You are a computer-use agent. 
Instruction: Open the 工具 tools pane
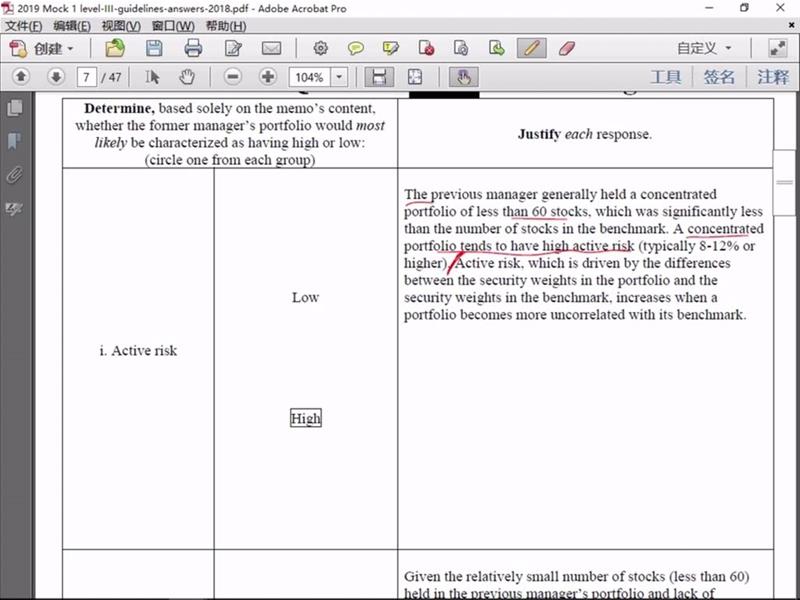pyautogui.click(x=666, y=77)
